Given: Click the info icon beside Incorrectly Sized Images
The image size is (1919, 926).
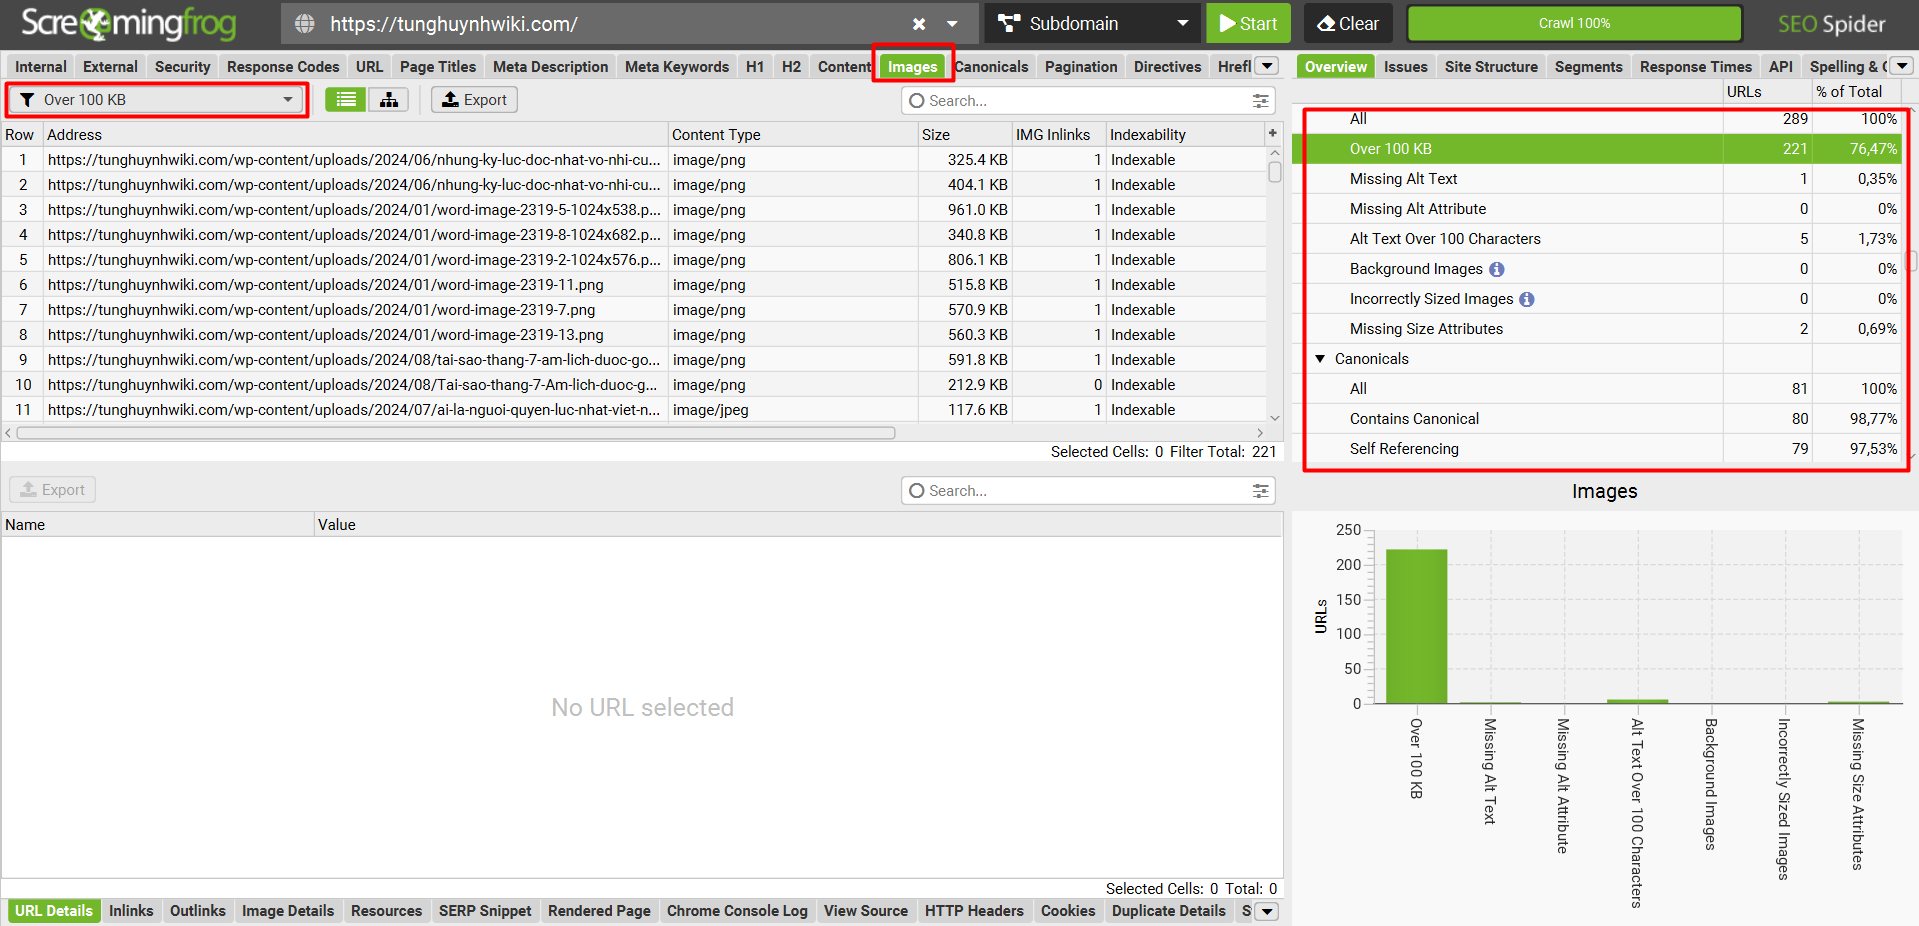Looking at the screenshot, I should click(1527, 299).
